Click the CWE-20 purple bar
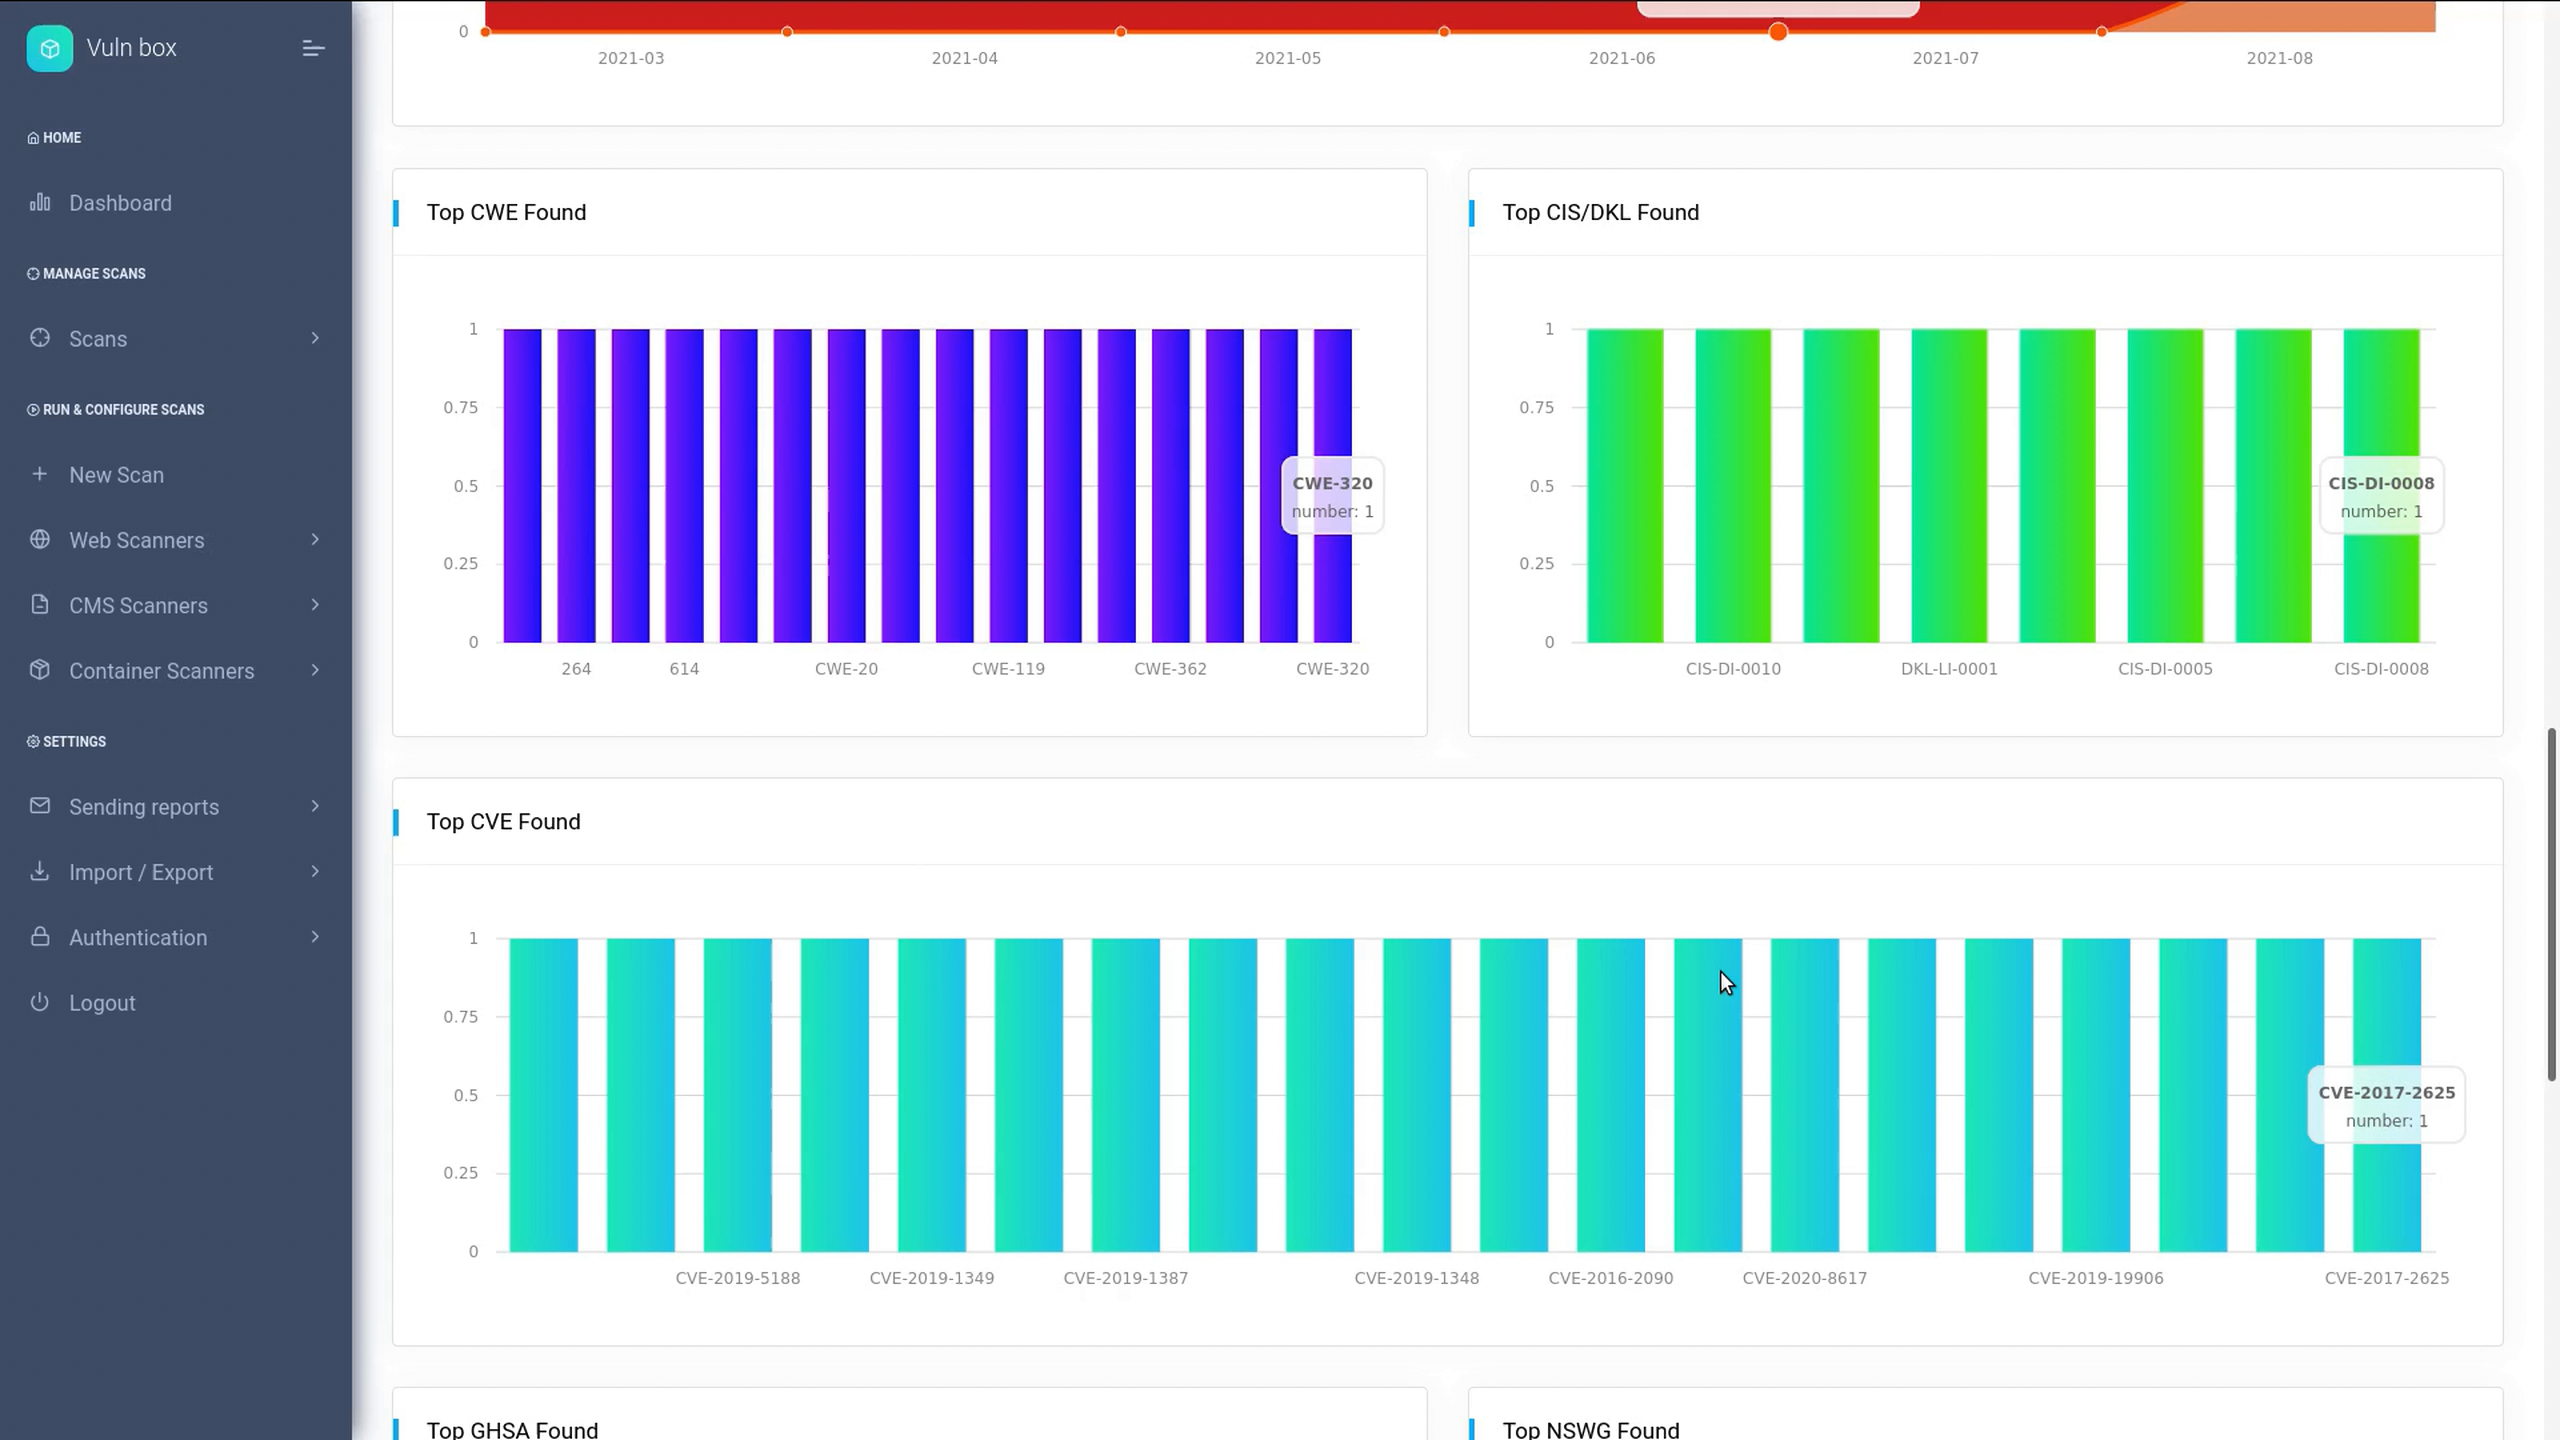Image resolution: width=2560 pixels, height=1440 pixels. tap(846, 485)
